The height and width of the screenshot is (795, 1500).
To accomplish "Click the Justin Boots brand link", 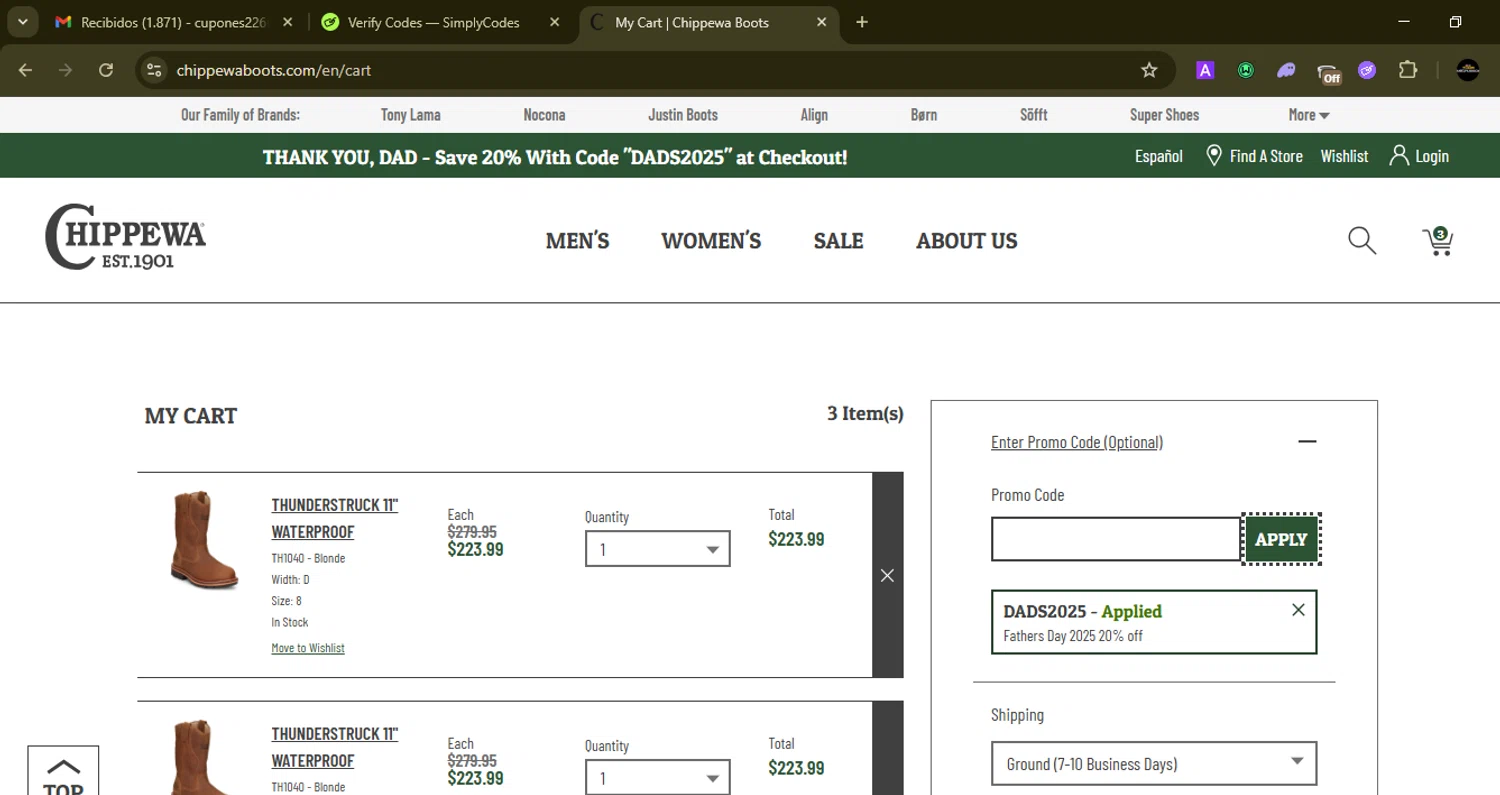I will click(683, 115).
